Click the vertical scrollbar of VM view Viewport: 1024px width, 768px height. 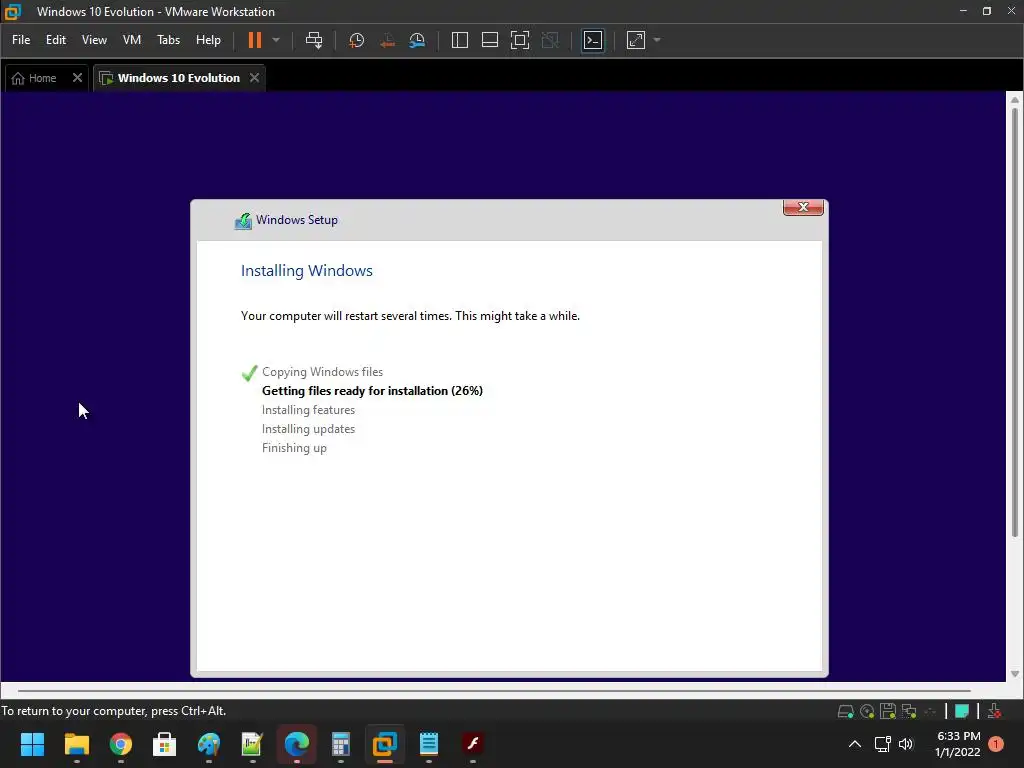[x=1015, y=323]
